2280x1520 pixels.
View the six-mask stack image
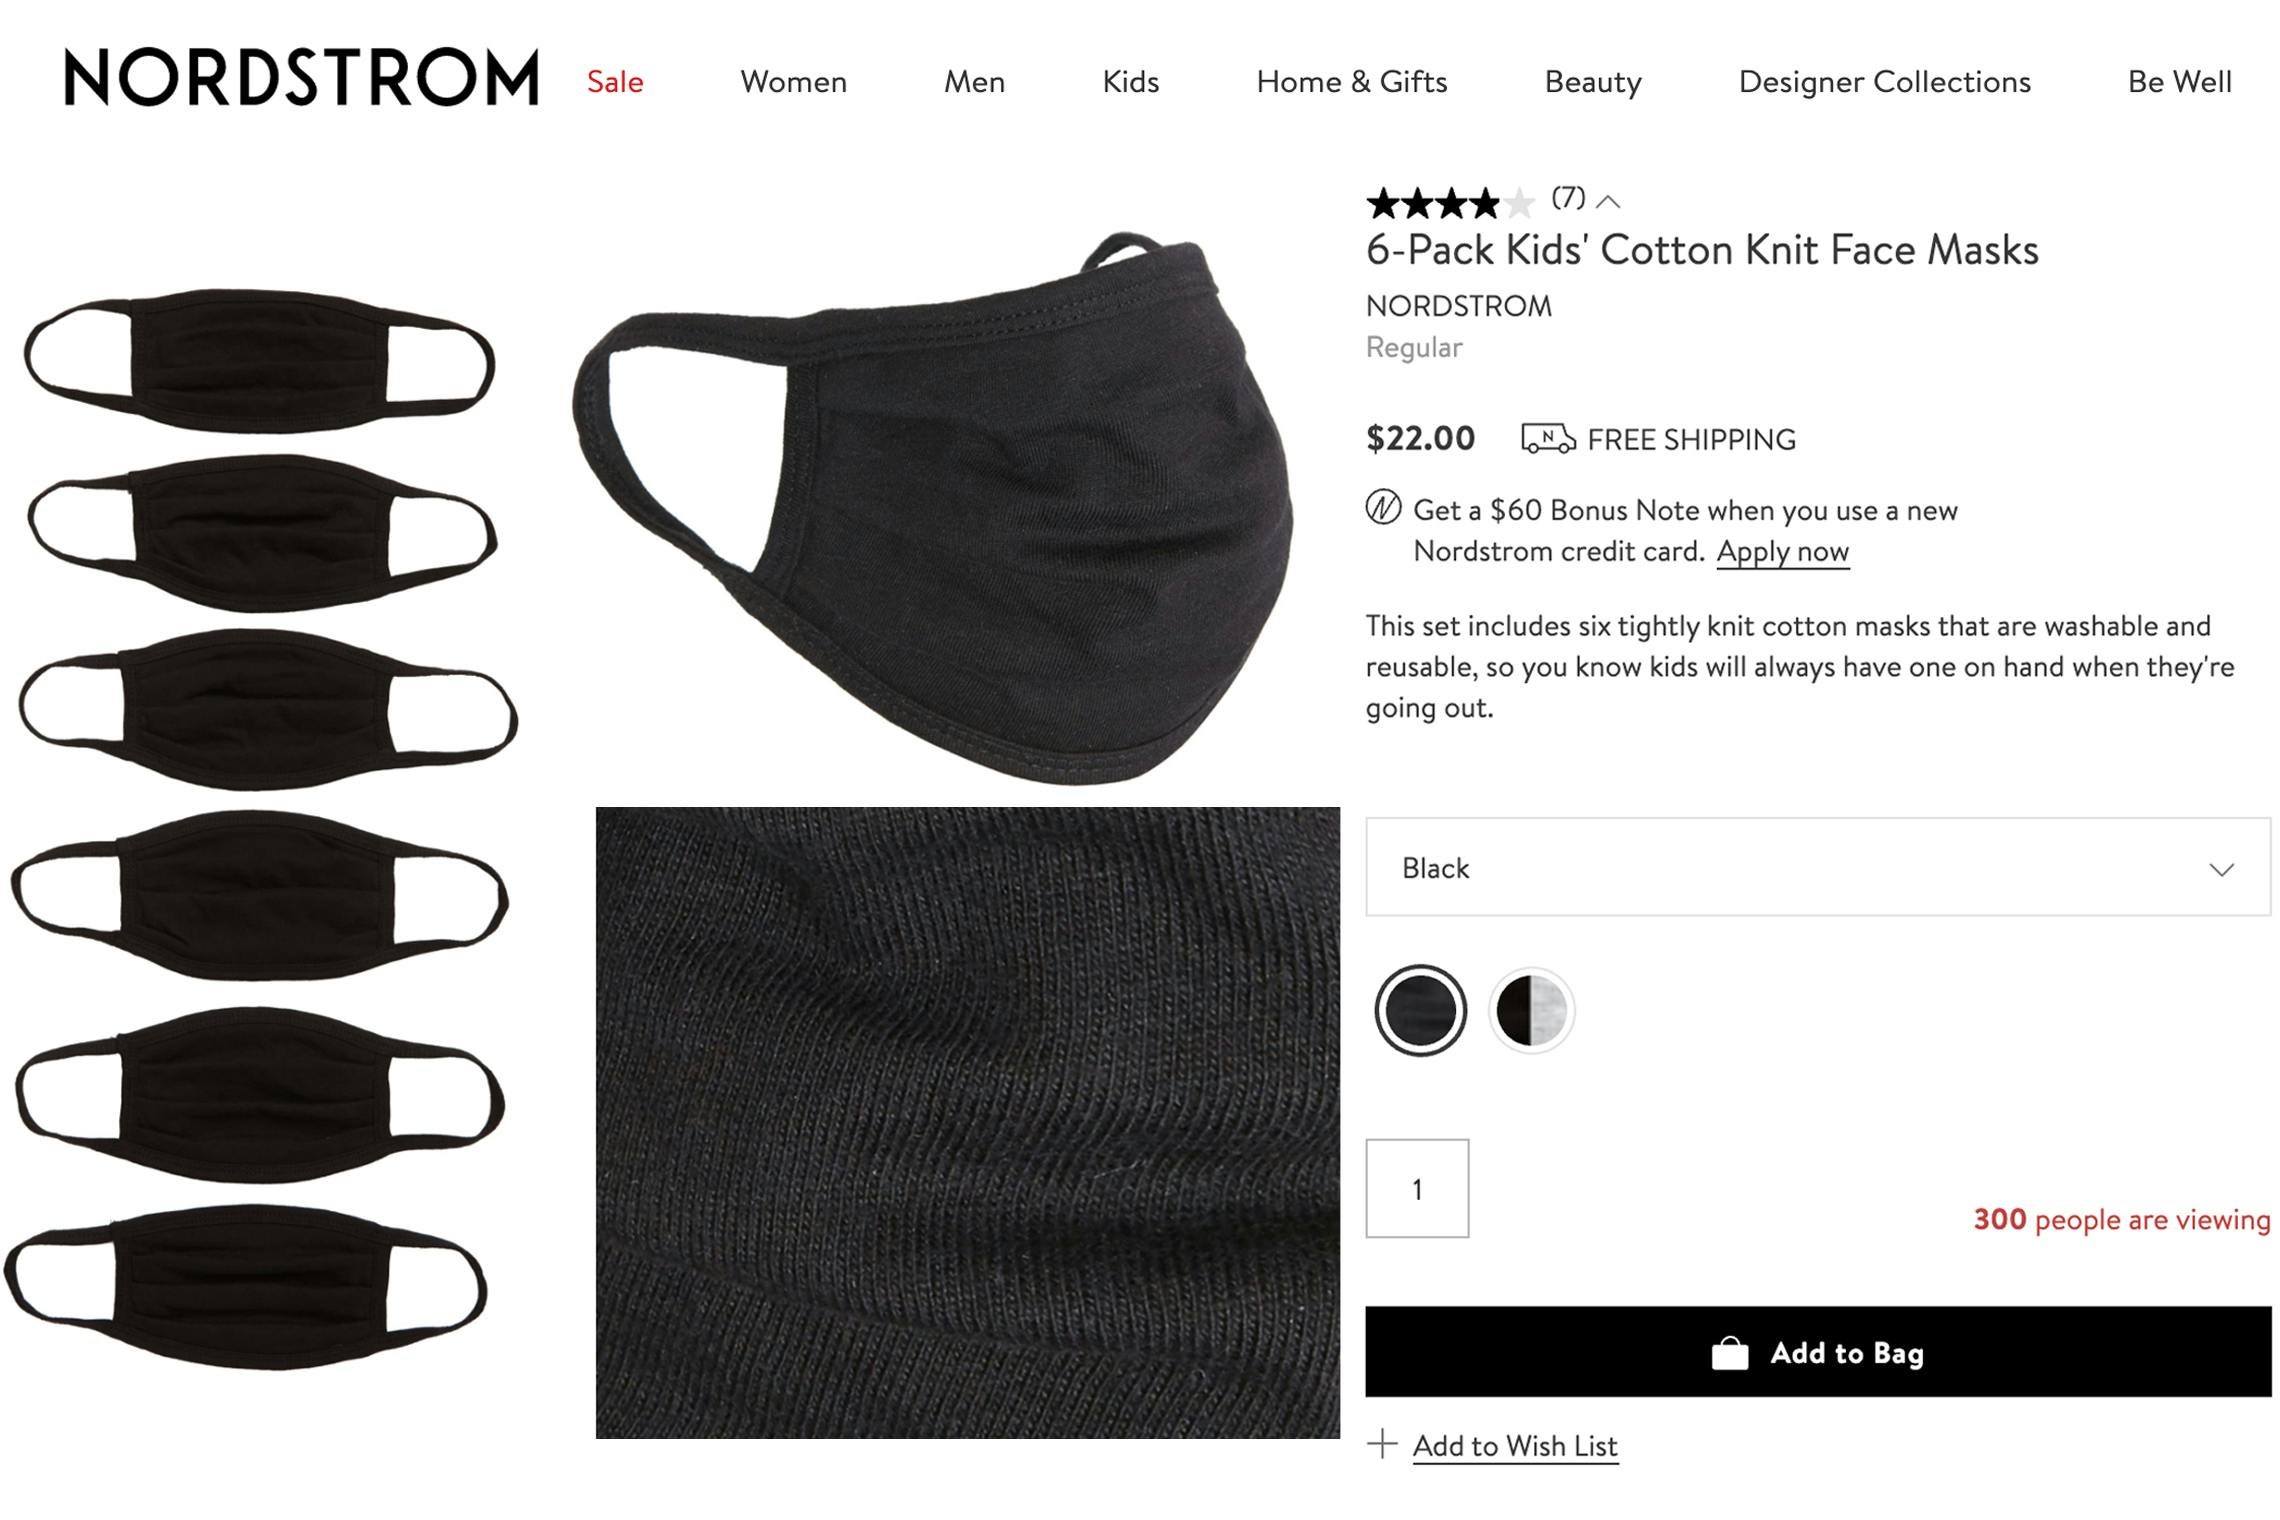click(262, 828)
